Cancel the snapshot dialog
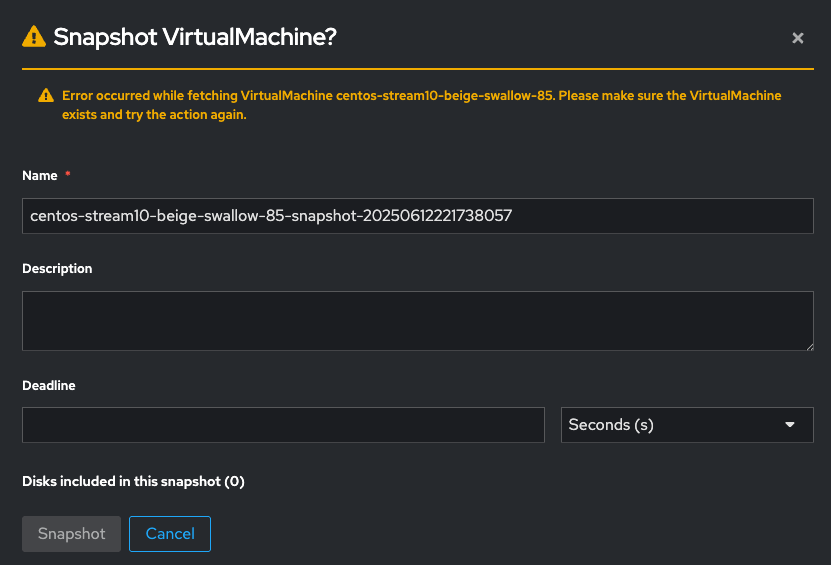The height and width of the screenshot is (565, 831). coord(170,534)
